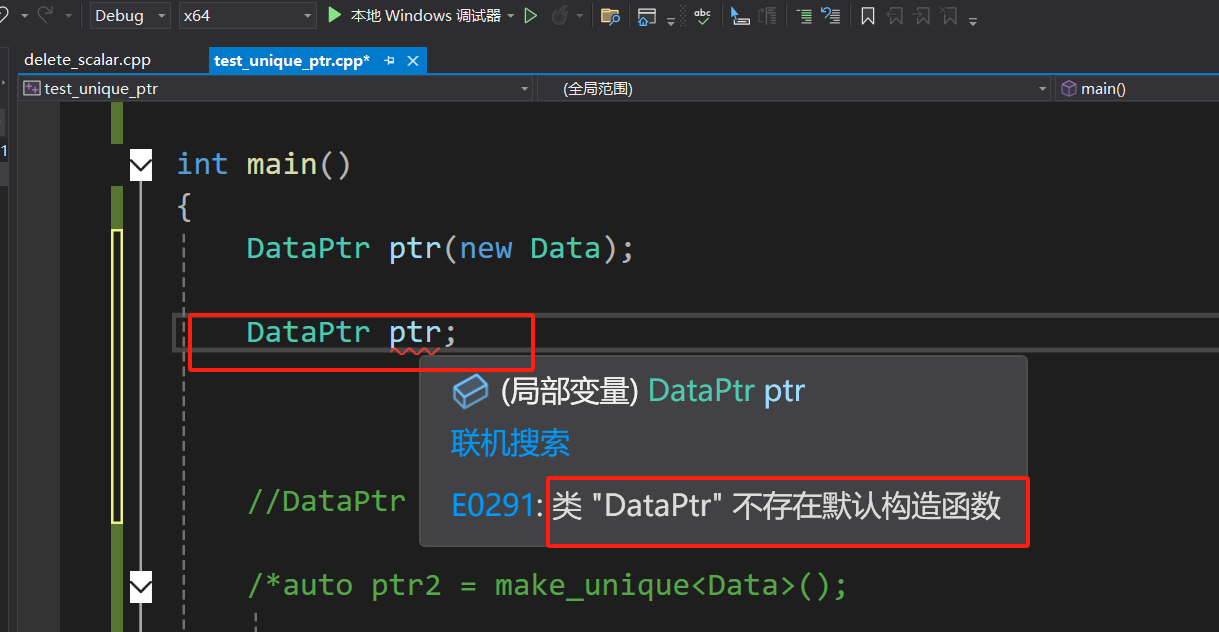Click the clear bookmarks icon

(948, 15)
